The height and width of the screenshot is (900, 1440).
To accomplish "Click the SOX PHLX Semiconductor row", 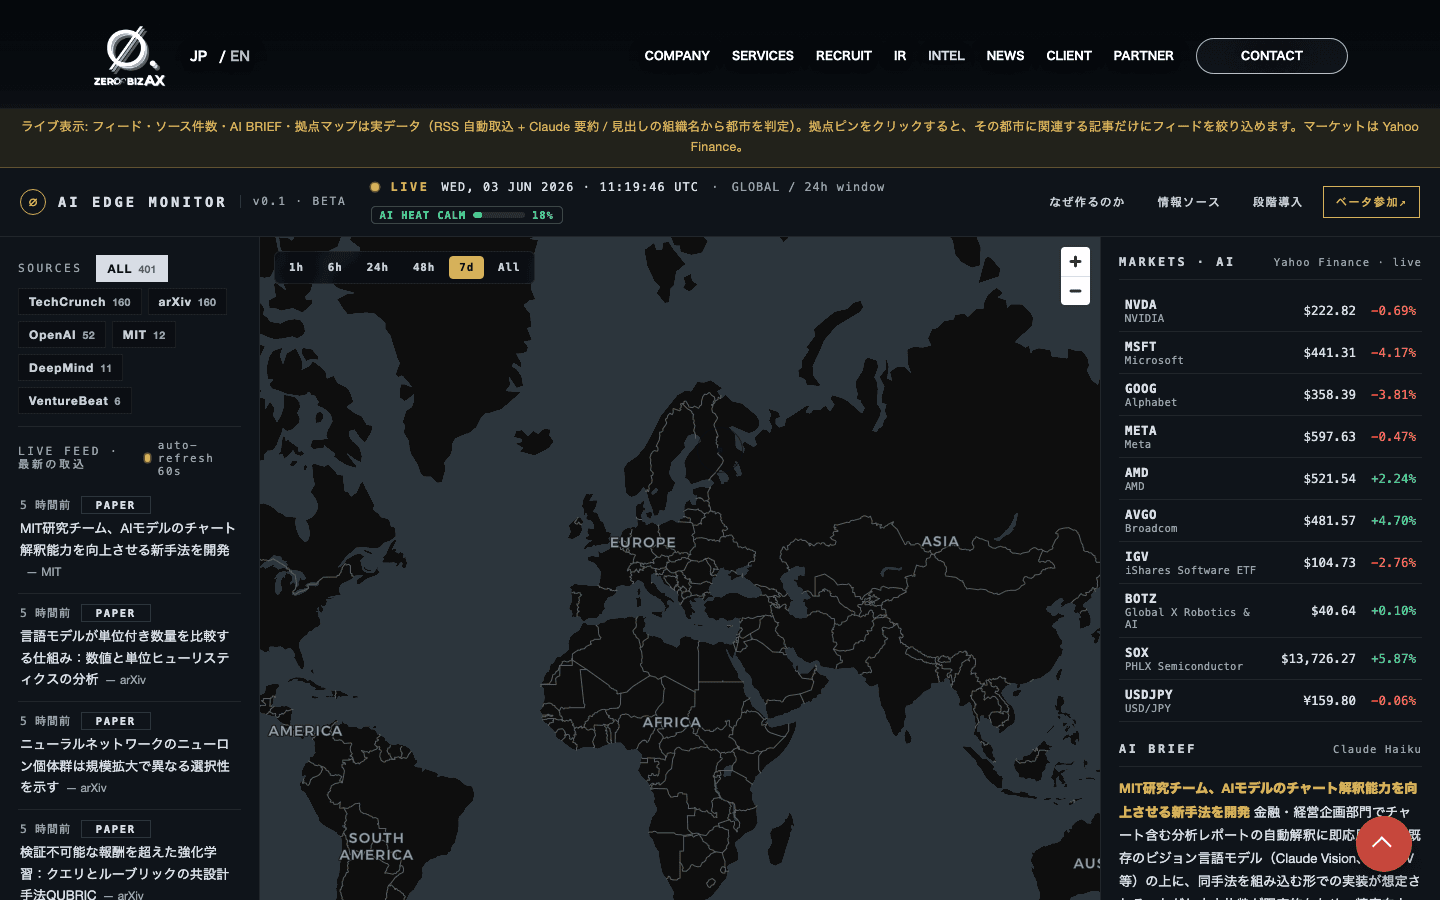I will point(1270,659).
